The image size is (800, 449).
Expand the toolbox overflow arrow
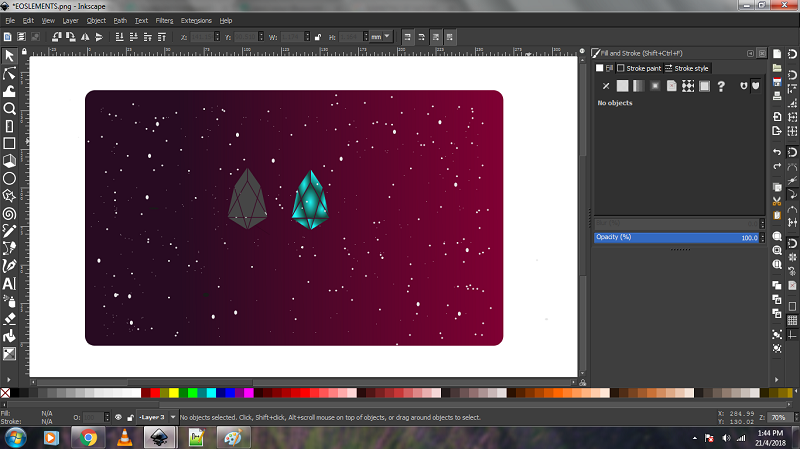(x=8, y=380)
